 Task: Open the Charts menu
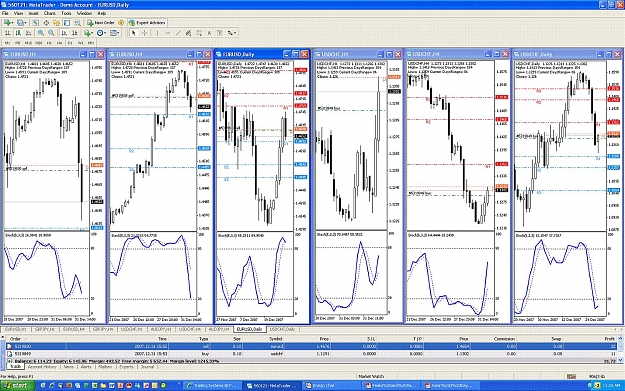pyautogui.click(x=49, y=13)
